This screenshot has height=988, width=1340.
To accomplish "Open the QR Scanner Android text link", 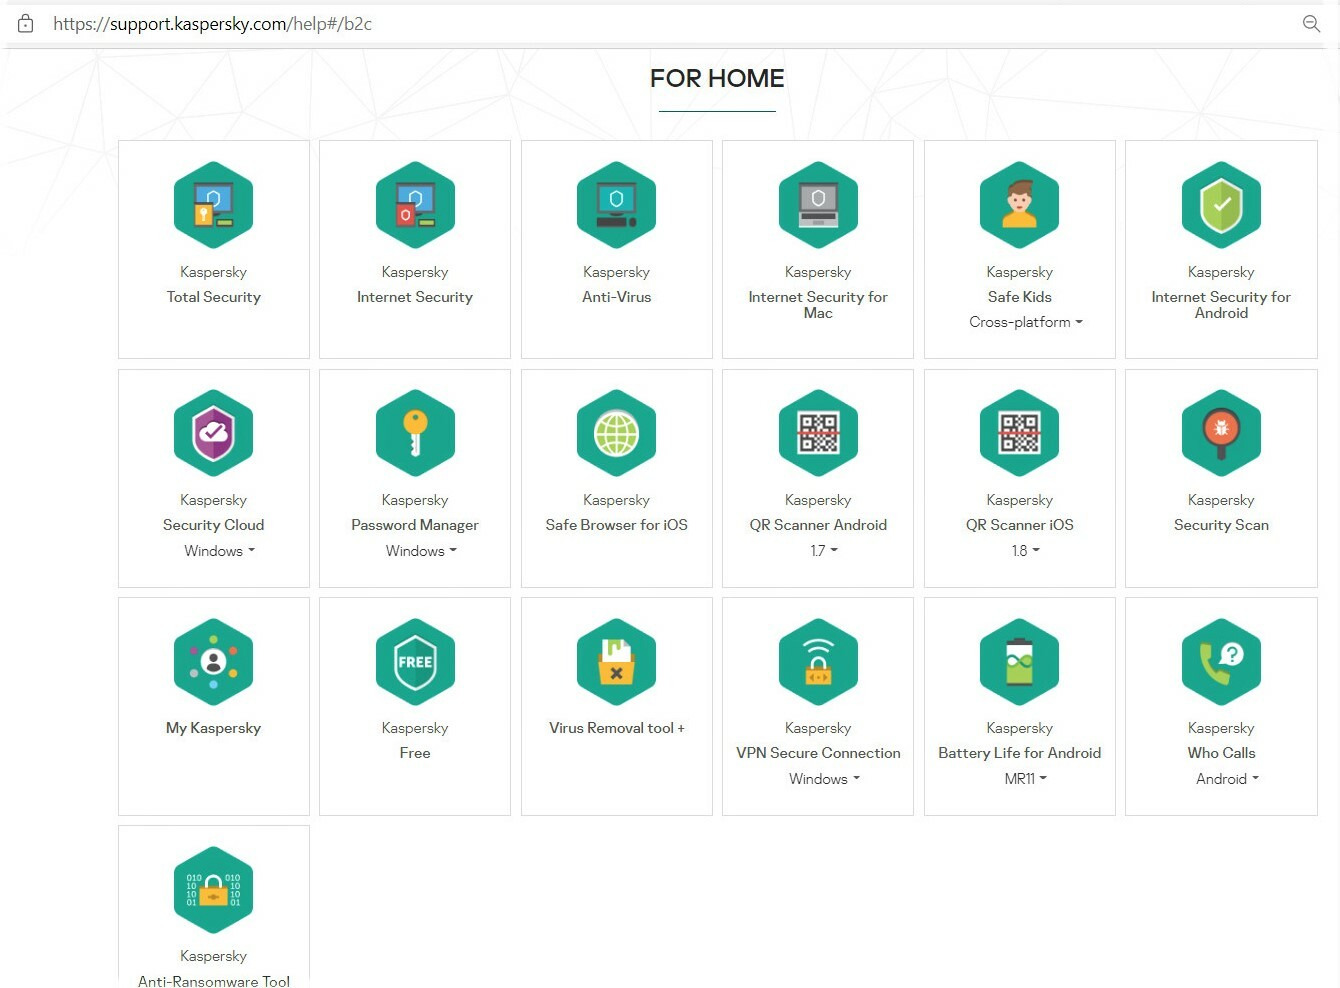I will click(818, 525).
